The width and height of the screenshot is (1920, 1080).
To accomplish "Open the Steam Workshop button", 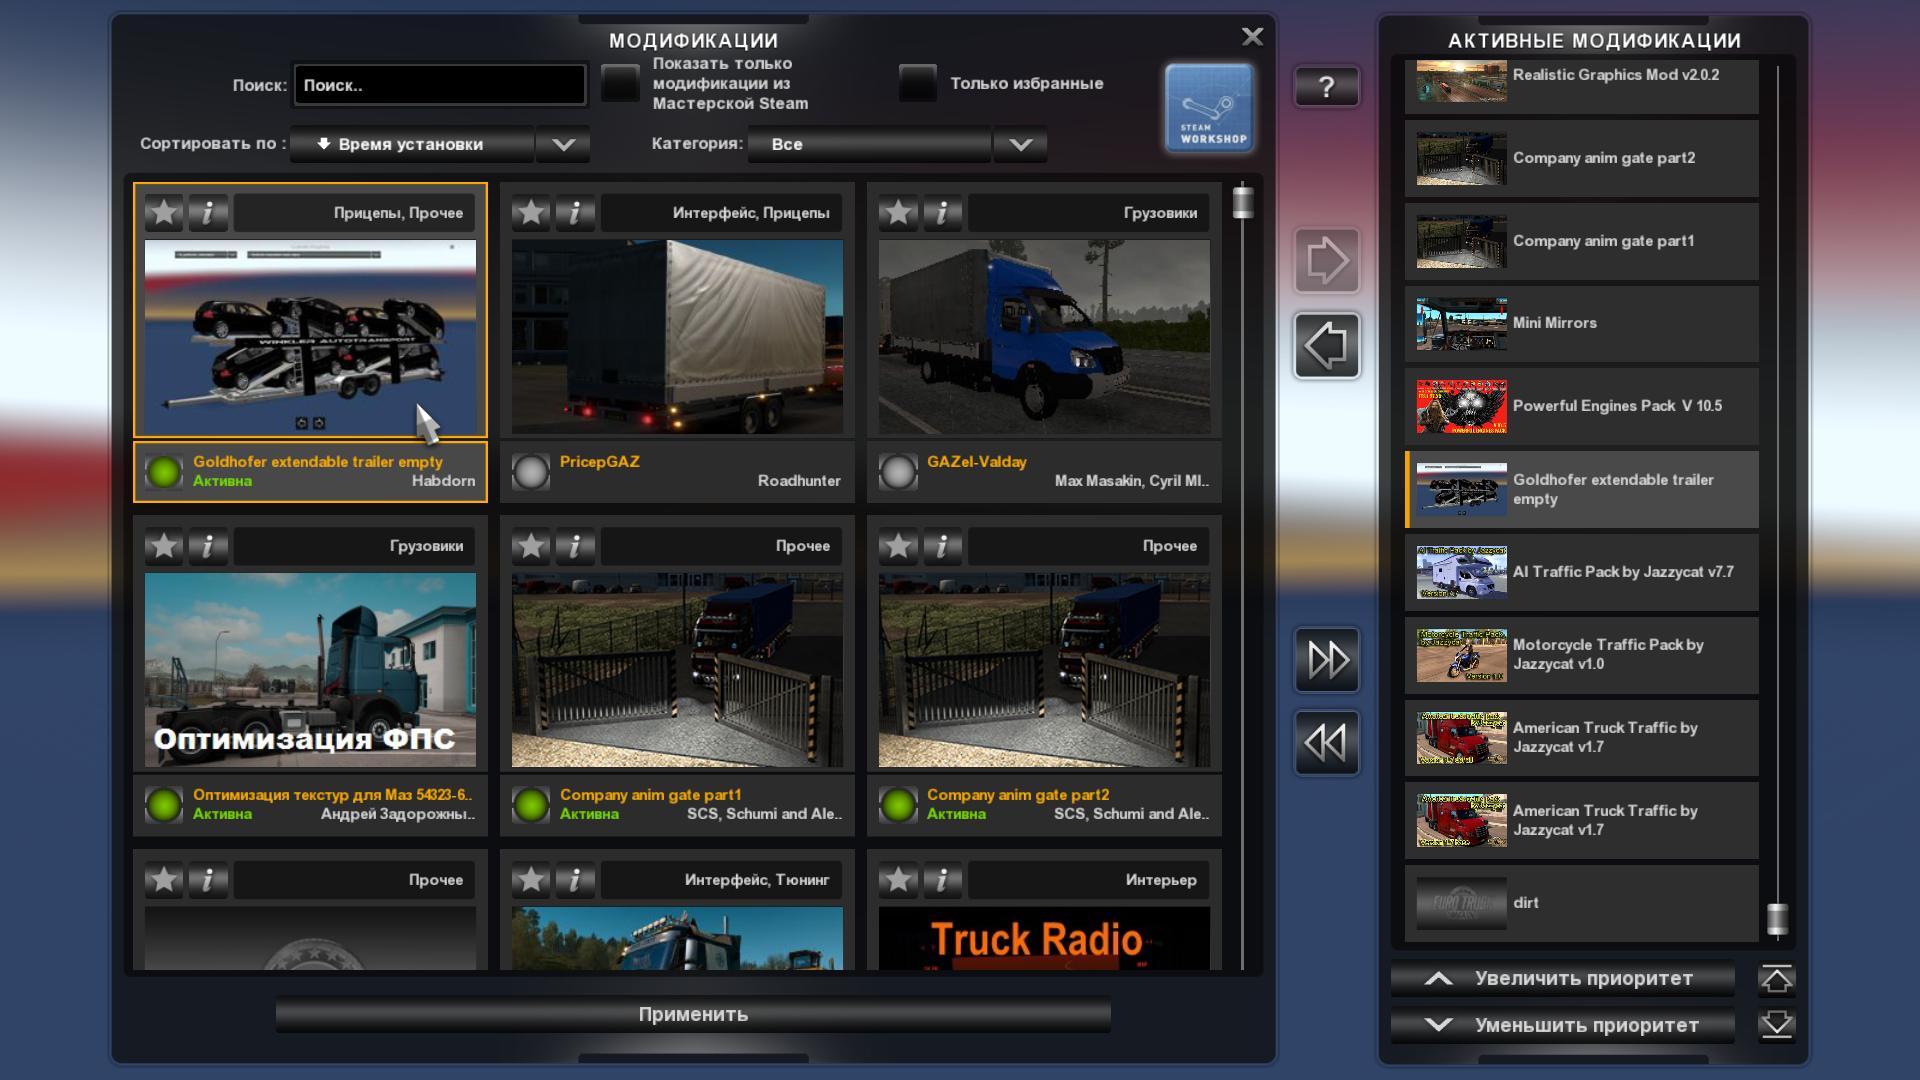I will pyautogui.click(x=1208, y=108).
